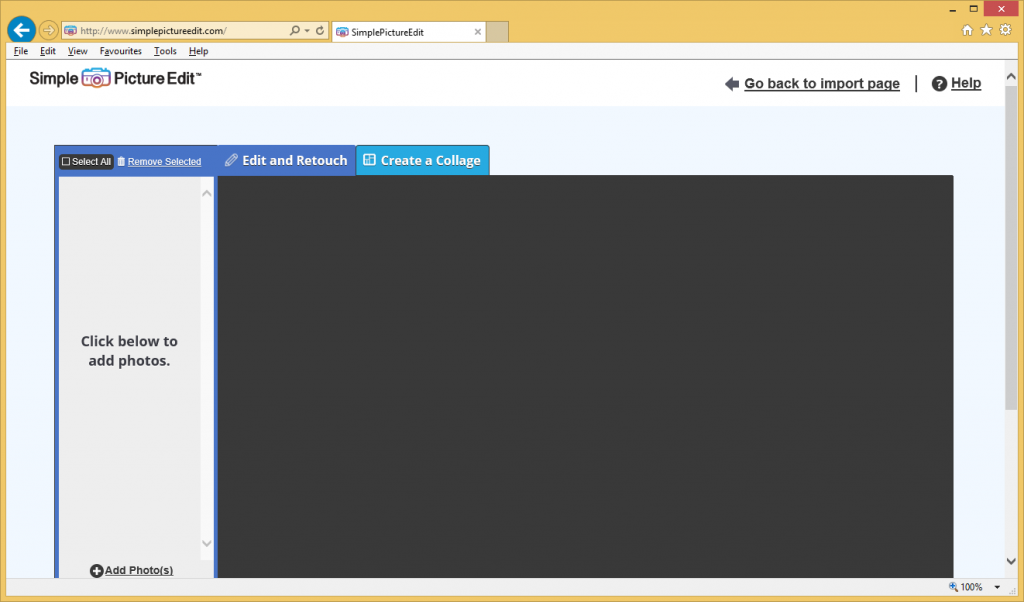This screenshot has height=602, width=1024.
Task: Click the dark editing canvas area
Action: click(585, 376)
